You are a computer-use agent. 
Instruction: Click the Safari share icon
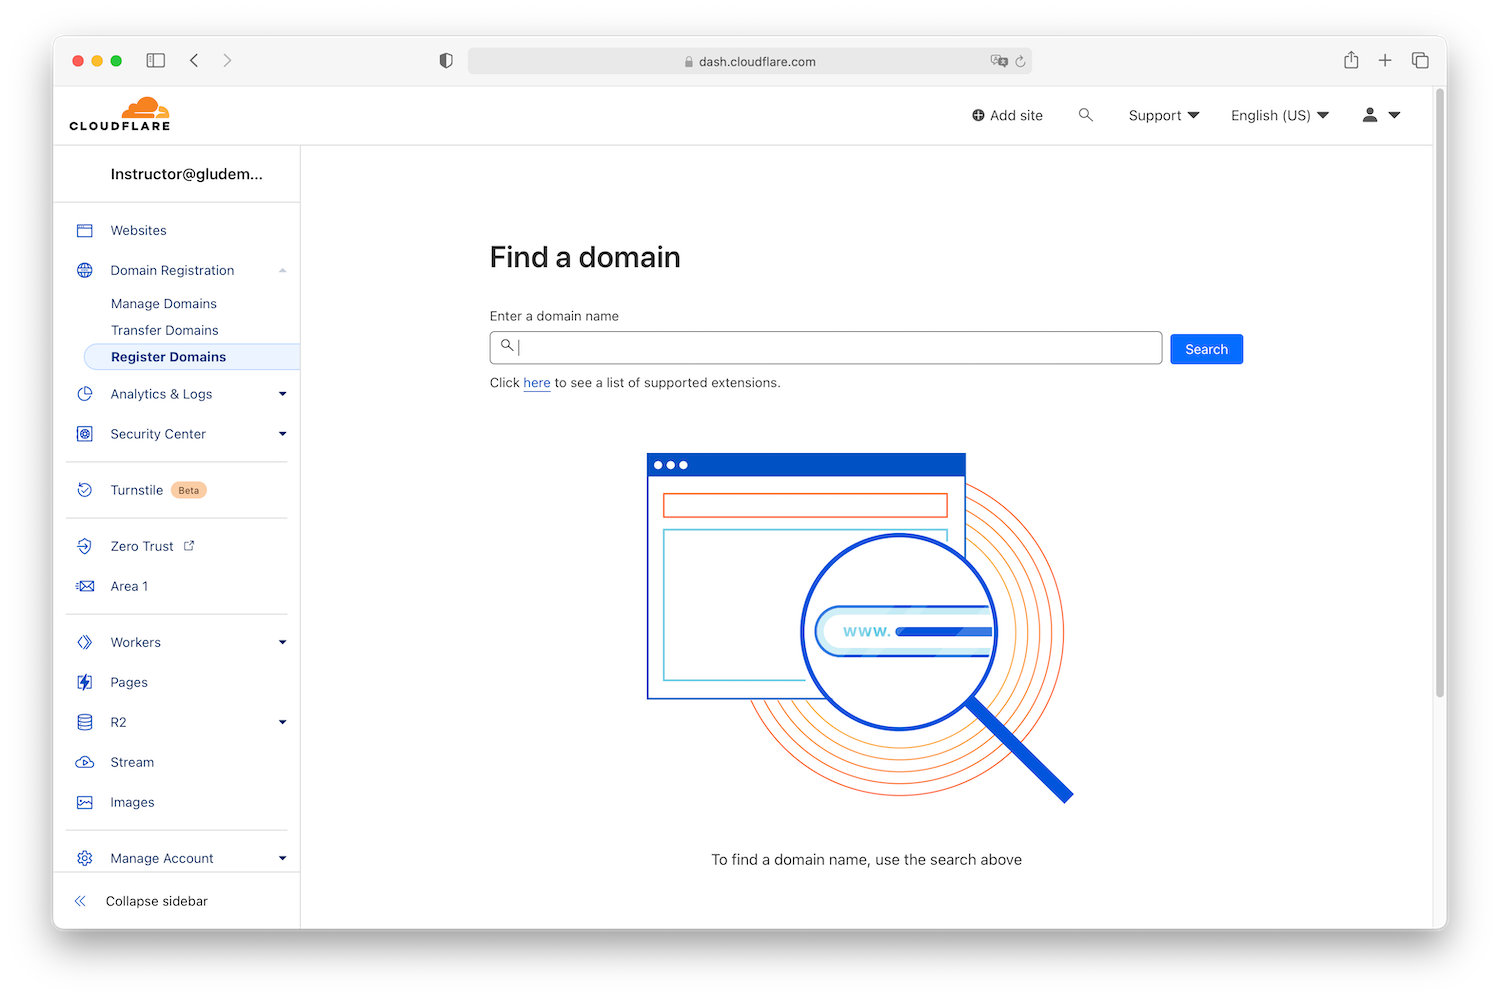[1351, 60]
